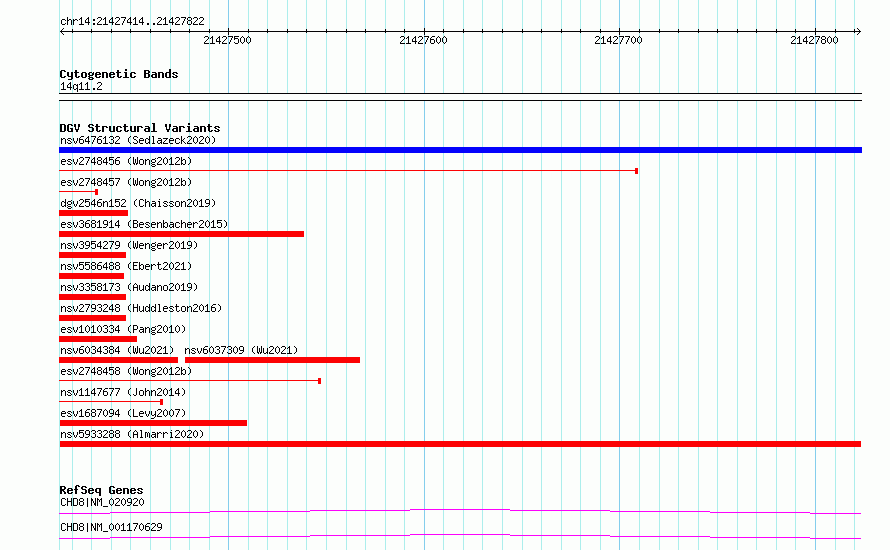Click the DGV Structural Variants track title
890x550 pixels.
point(140,128)
